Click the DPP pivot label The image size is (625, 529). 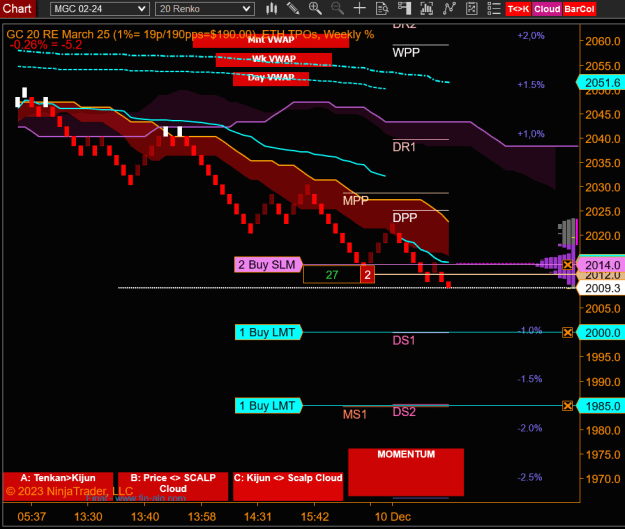(x=405, y=218)
